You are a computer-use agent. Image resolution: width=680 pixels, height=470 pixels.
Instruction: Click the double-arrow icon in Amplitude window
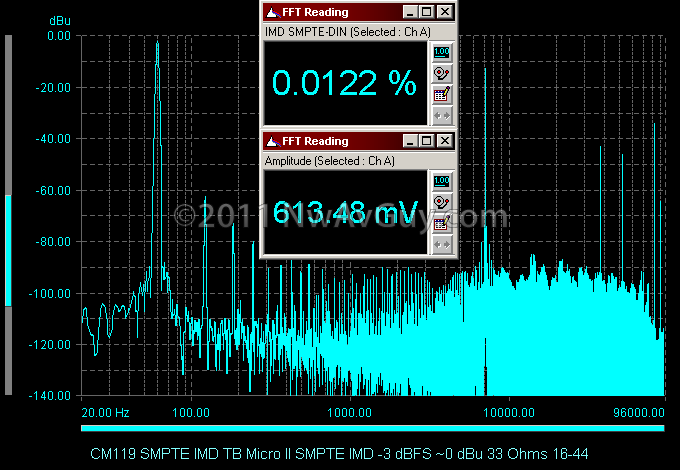pos(443,244)
